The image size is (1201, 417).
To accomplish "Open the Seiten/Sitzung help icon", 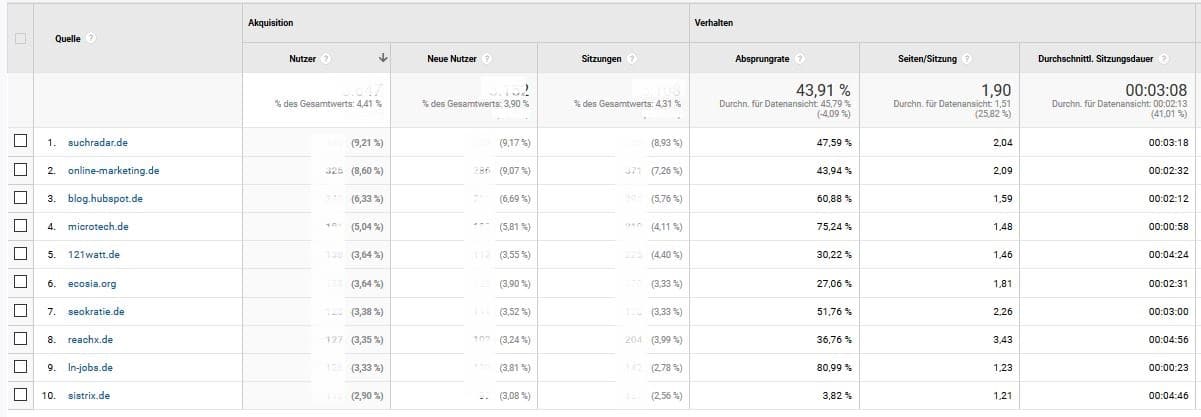I will (968, 59).
